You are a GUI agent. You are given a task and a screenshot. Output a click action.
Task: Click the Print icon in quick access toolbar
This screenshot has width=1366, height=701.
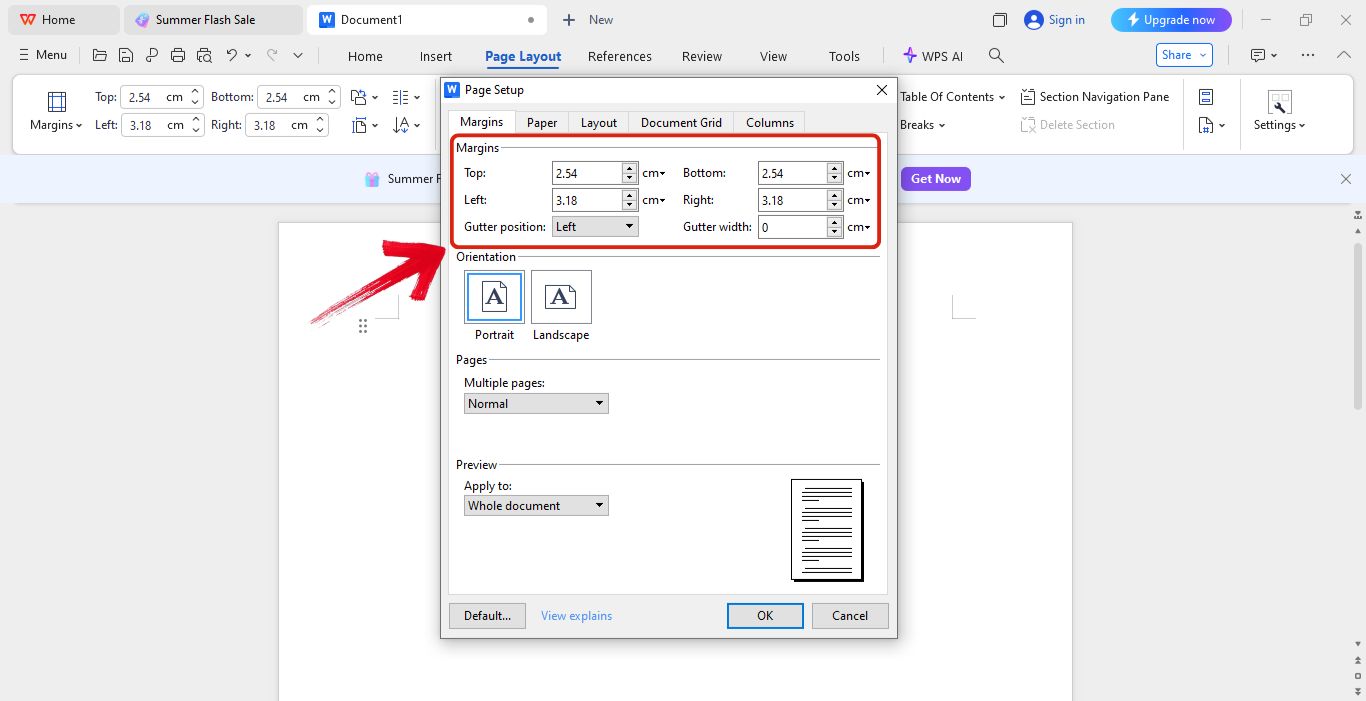(178, 55)
